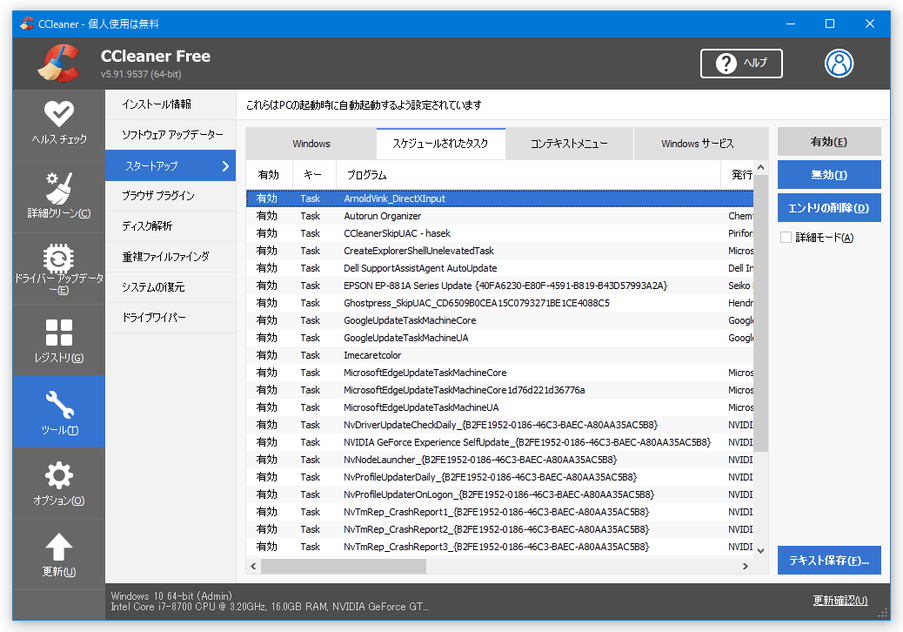Switch to Scheduled Tasks (スケジュールされたタスク) tab

(441, 143)
